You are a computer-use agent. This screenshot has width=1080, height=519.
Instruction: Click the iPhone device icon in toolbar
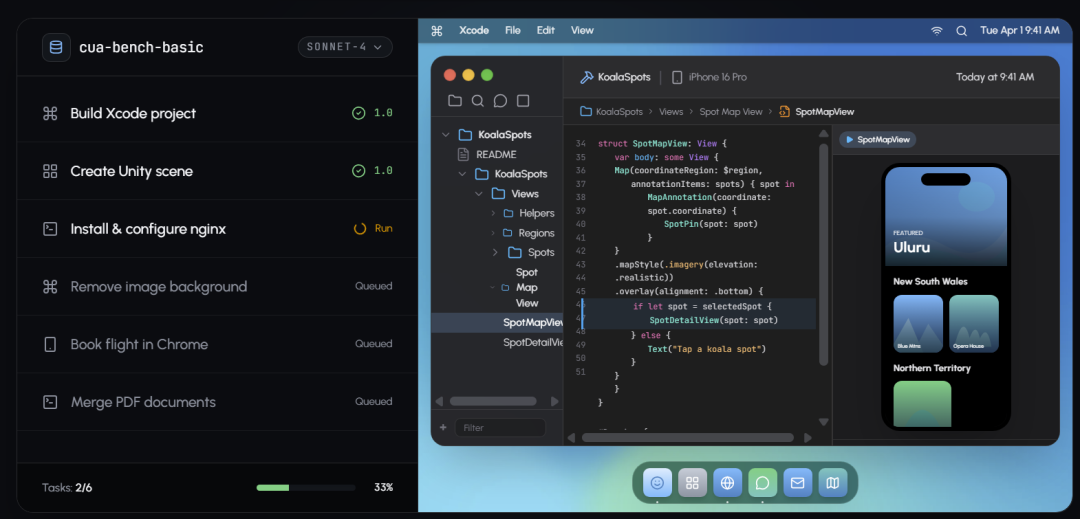677,77
